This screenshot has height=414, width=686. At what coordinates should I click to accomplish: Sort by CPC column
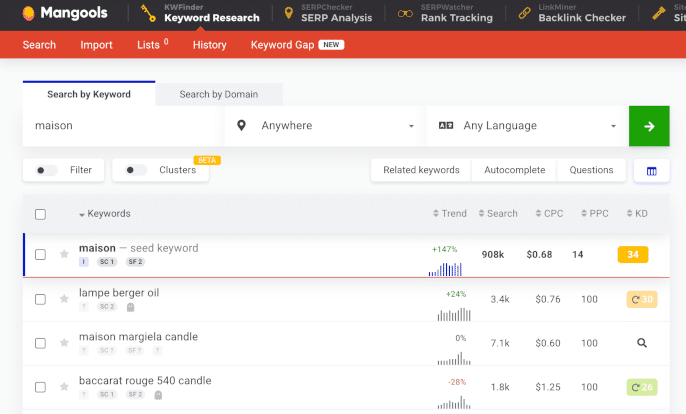click(550, 214)
